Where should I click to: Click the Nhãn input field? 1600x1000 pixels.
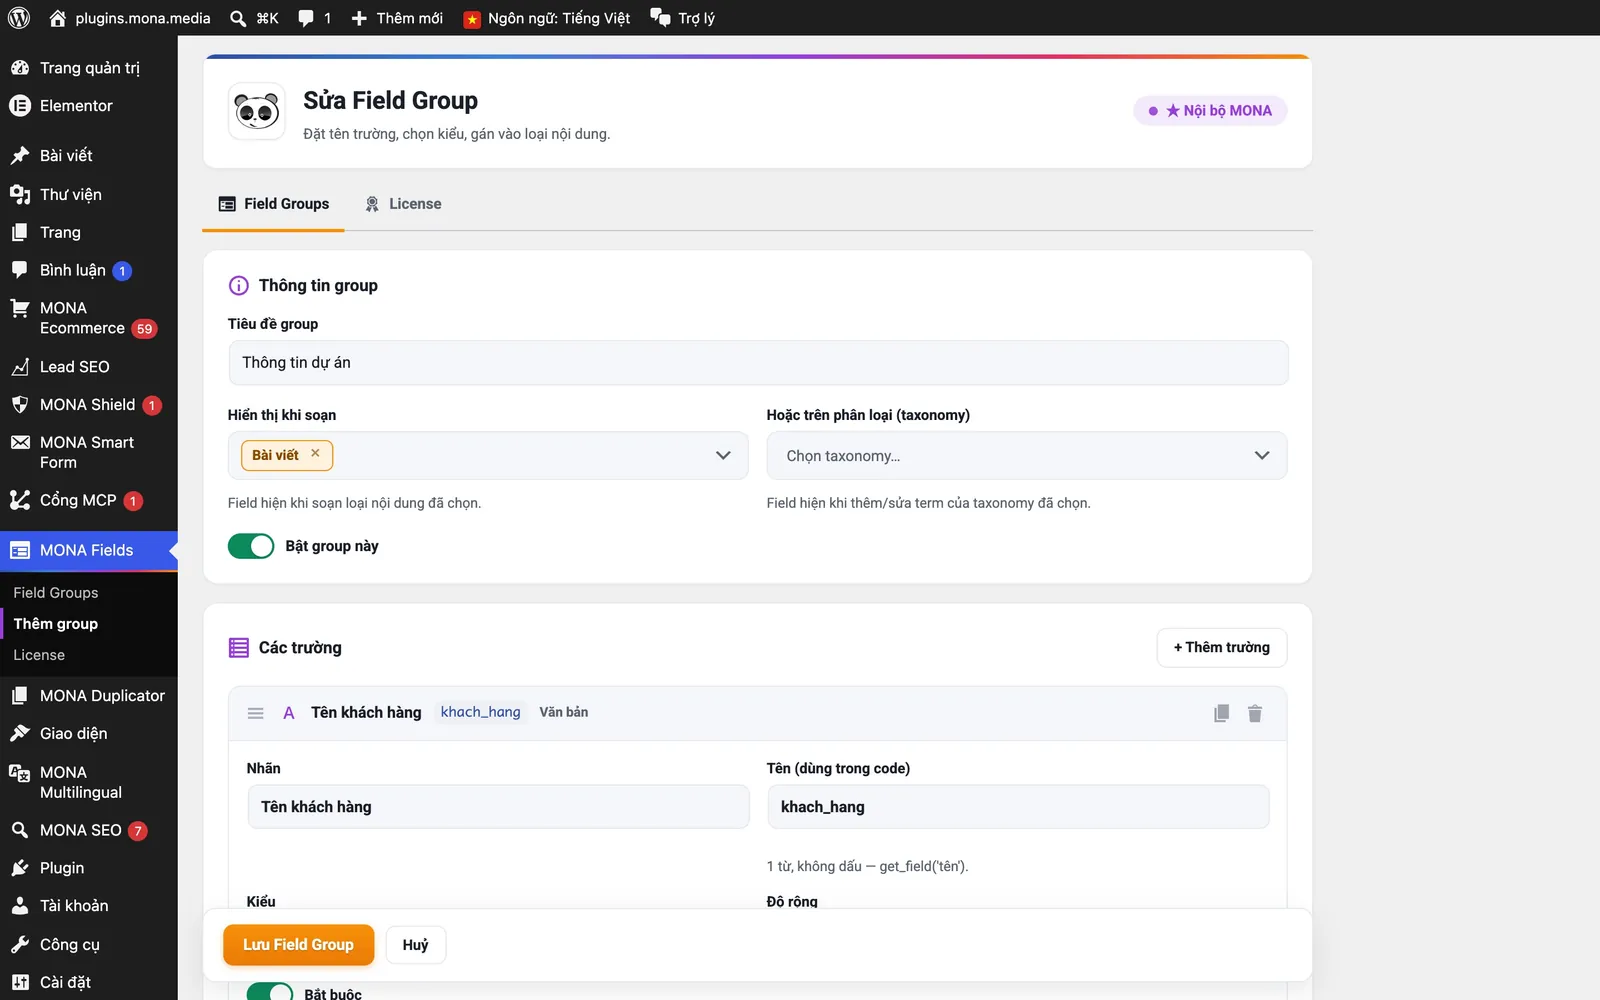[x=498, y=807]
